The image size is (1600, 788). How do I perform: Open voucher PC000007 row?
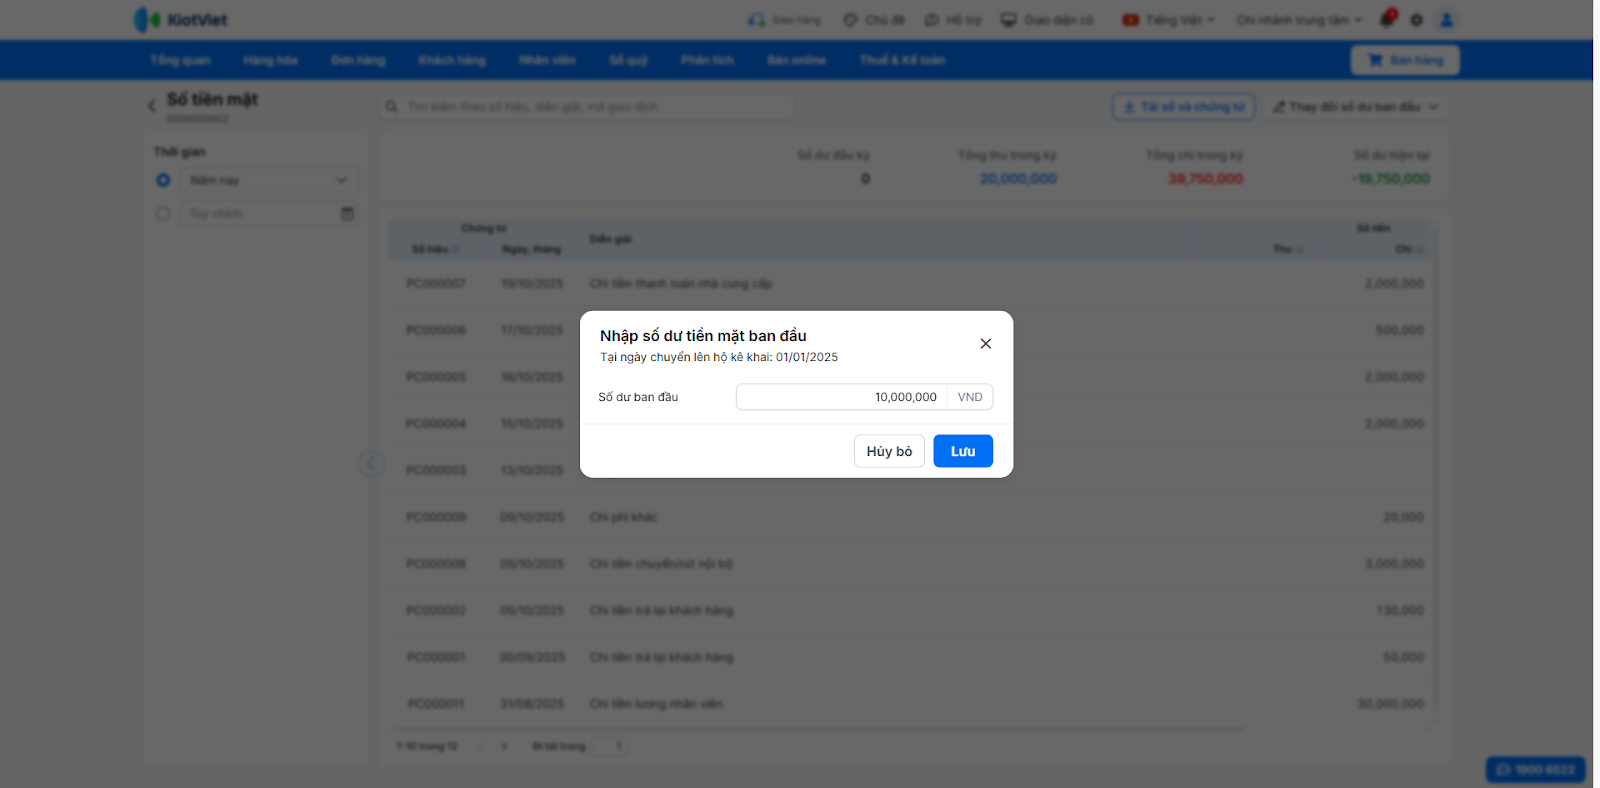[910, 284]
